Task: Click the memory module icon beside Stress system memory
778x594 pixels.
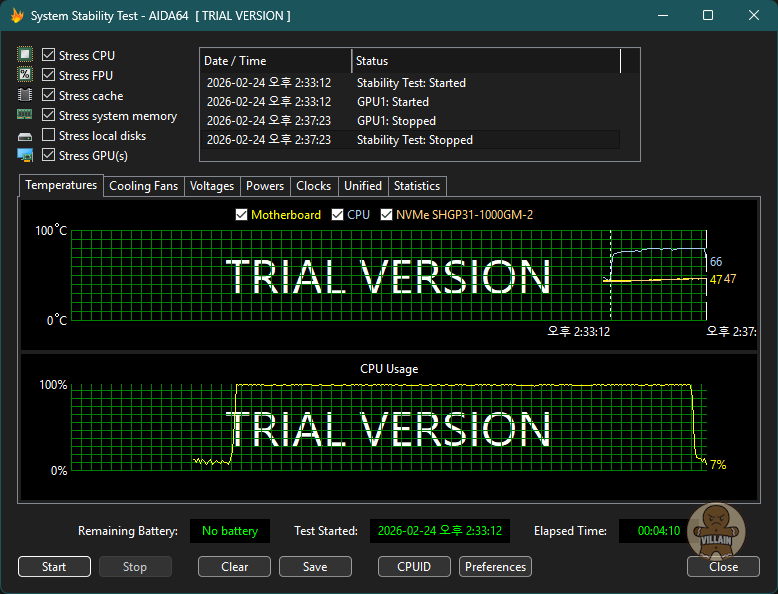Action: pyautogui.click(x=25, y=116)
